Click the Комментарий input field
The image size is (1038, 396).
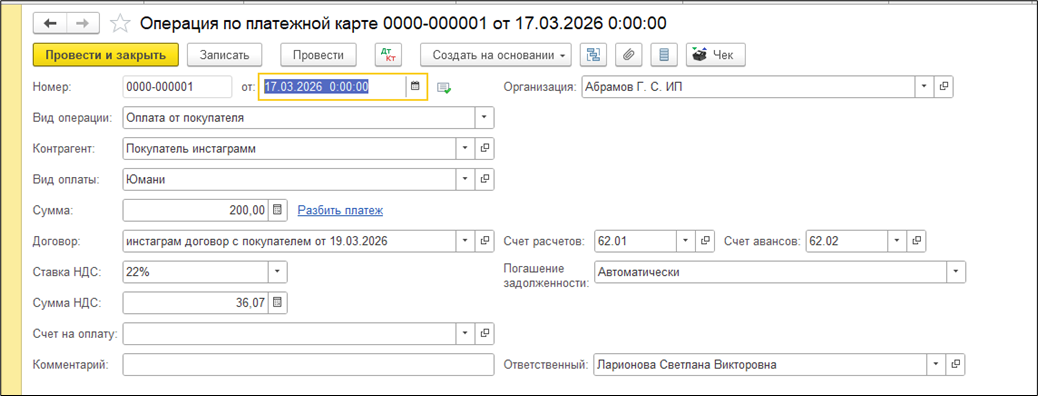point(308,364)
